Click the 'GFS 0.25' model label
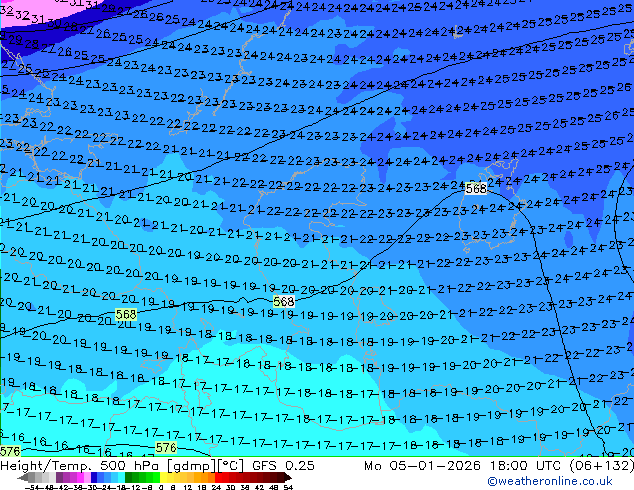 pos(283,466)
